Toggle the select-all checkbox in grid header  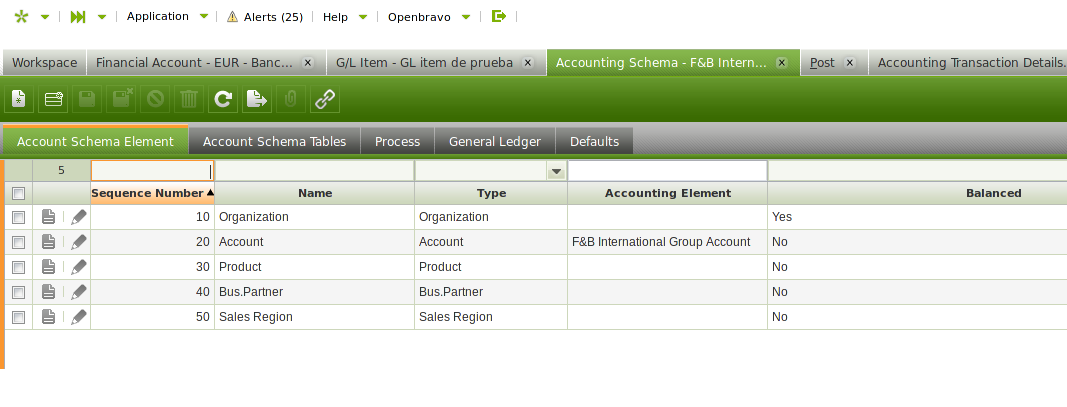click(x=18, y=193)
